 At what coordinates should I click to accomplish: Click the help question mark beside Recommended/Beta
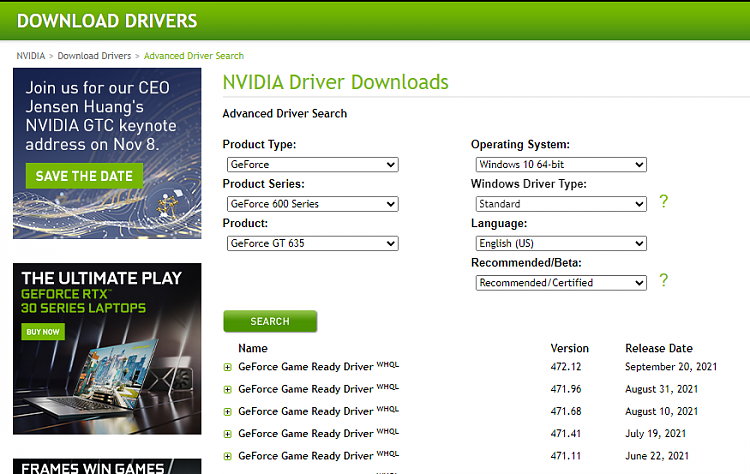pos(663,280)
